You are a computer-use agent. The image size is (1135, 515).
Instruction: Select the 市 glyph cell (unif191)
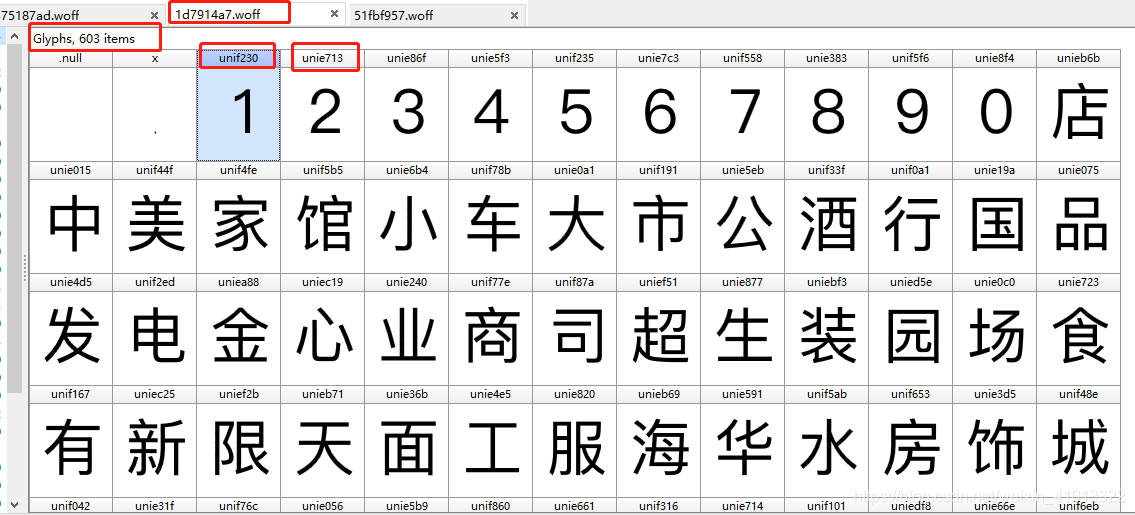(x=658, y=217)
